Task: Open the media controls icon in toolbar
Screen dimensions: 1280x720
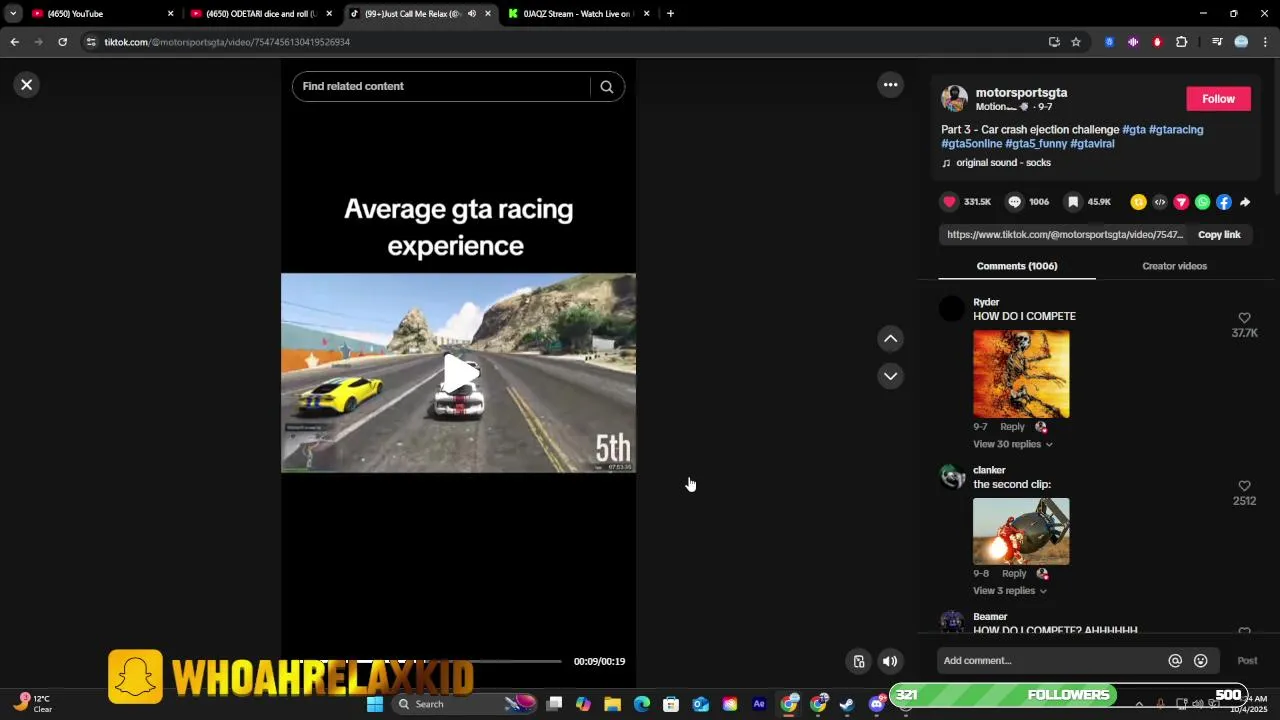Action: pos(1217,42)
